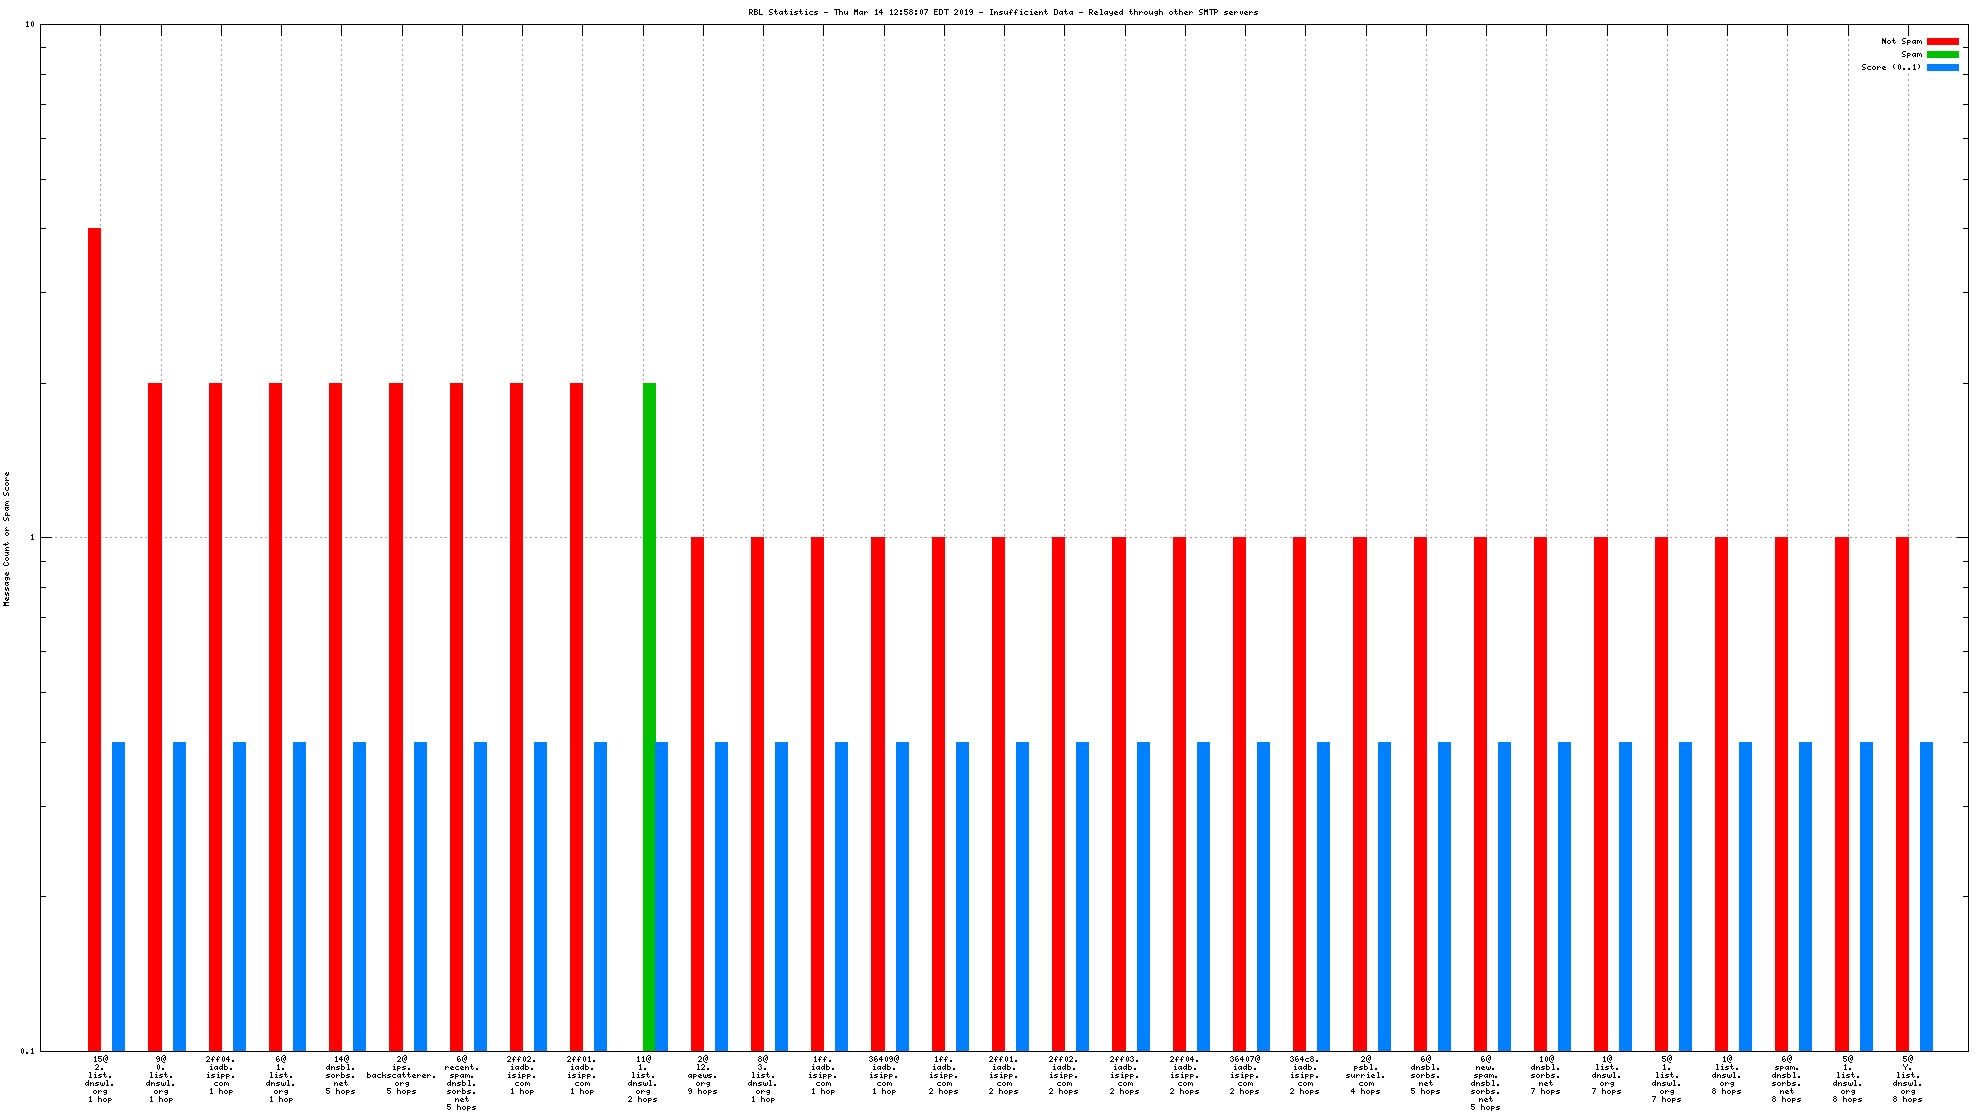Click the new.spam.dnsbl.sorbs.net axis label
The image size is (1984, 1116).
click(x=1486, y=1083)
